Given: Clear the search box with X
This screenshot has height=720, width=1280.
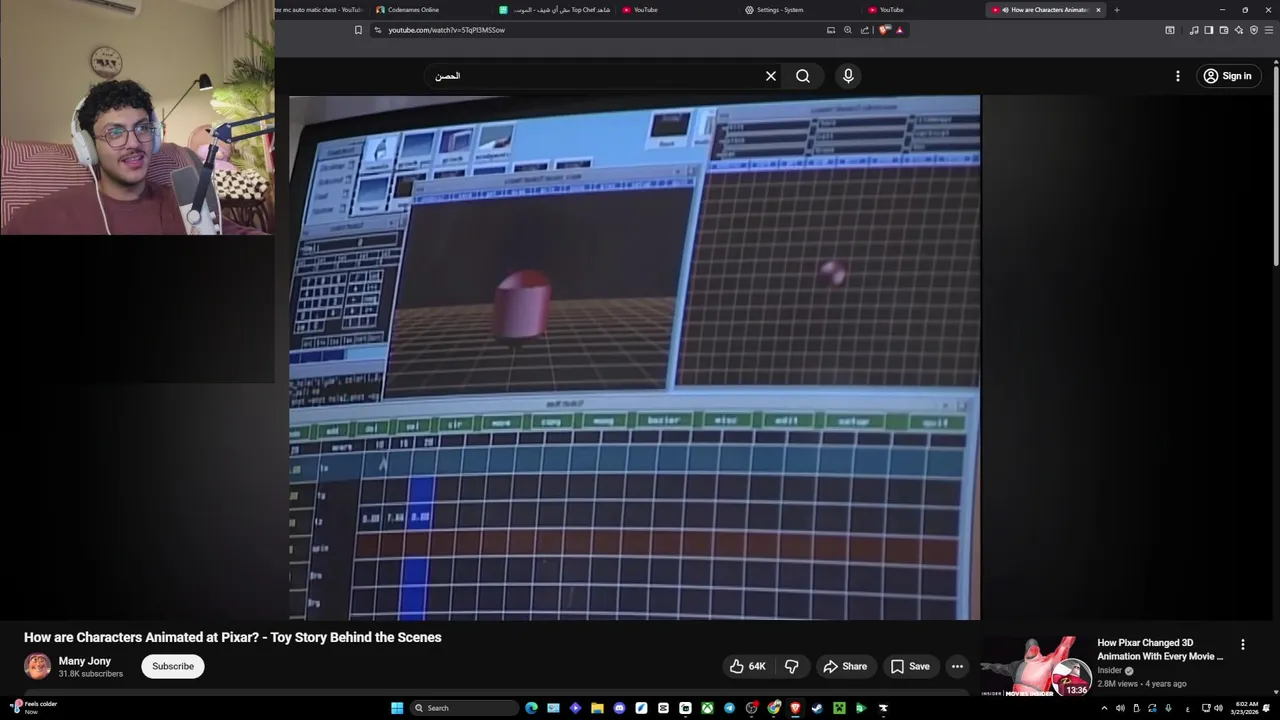Looking at the screenshot, I should pos(771,76).
